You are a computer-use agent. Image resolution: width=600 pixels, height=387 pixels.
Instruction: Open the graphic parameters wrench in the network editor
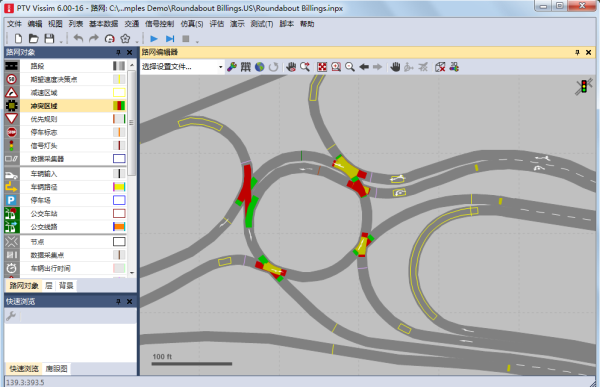tap(232, 67)
